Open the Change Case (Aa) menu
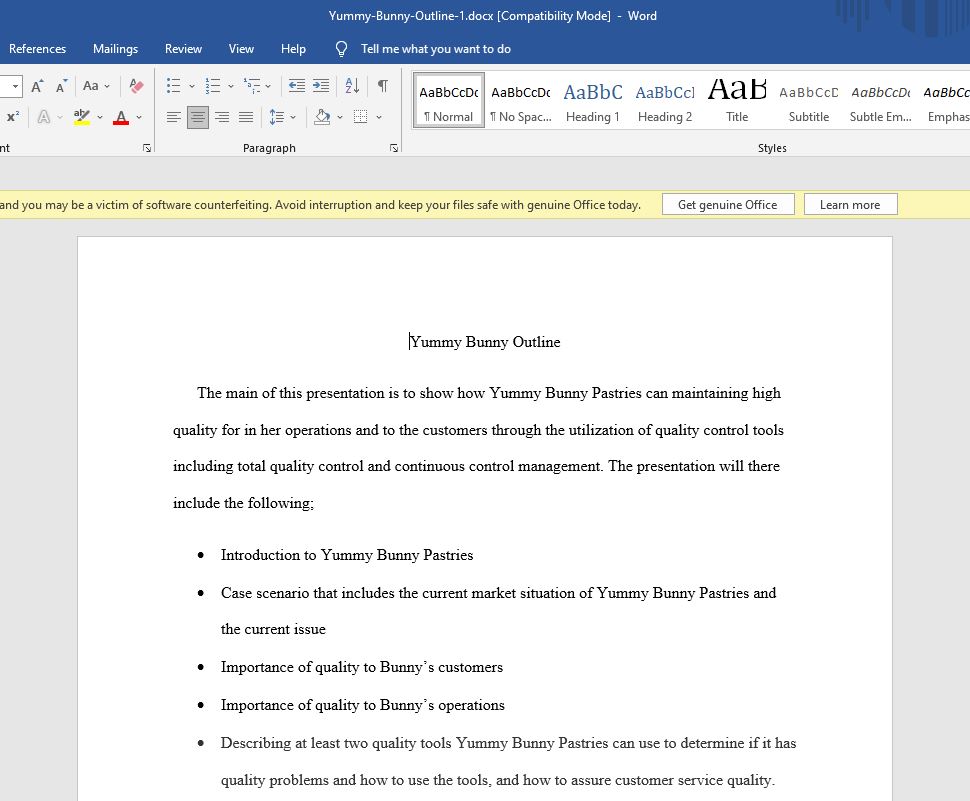This screenshot has width=970, height=801. coord(96,86)
